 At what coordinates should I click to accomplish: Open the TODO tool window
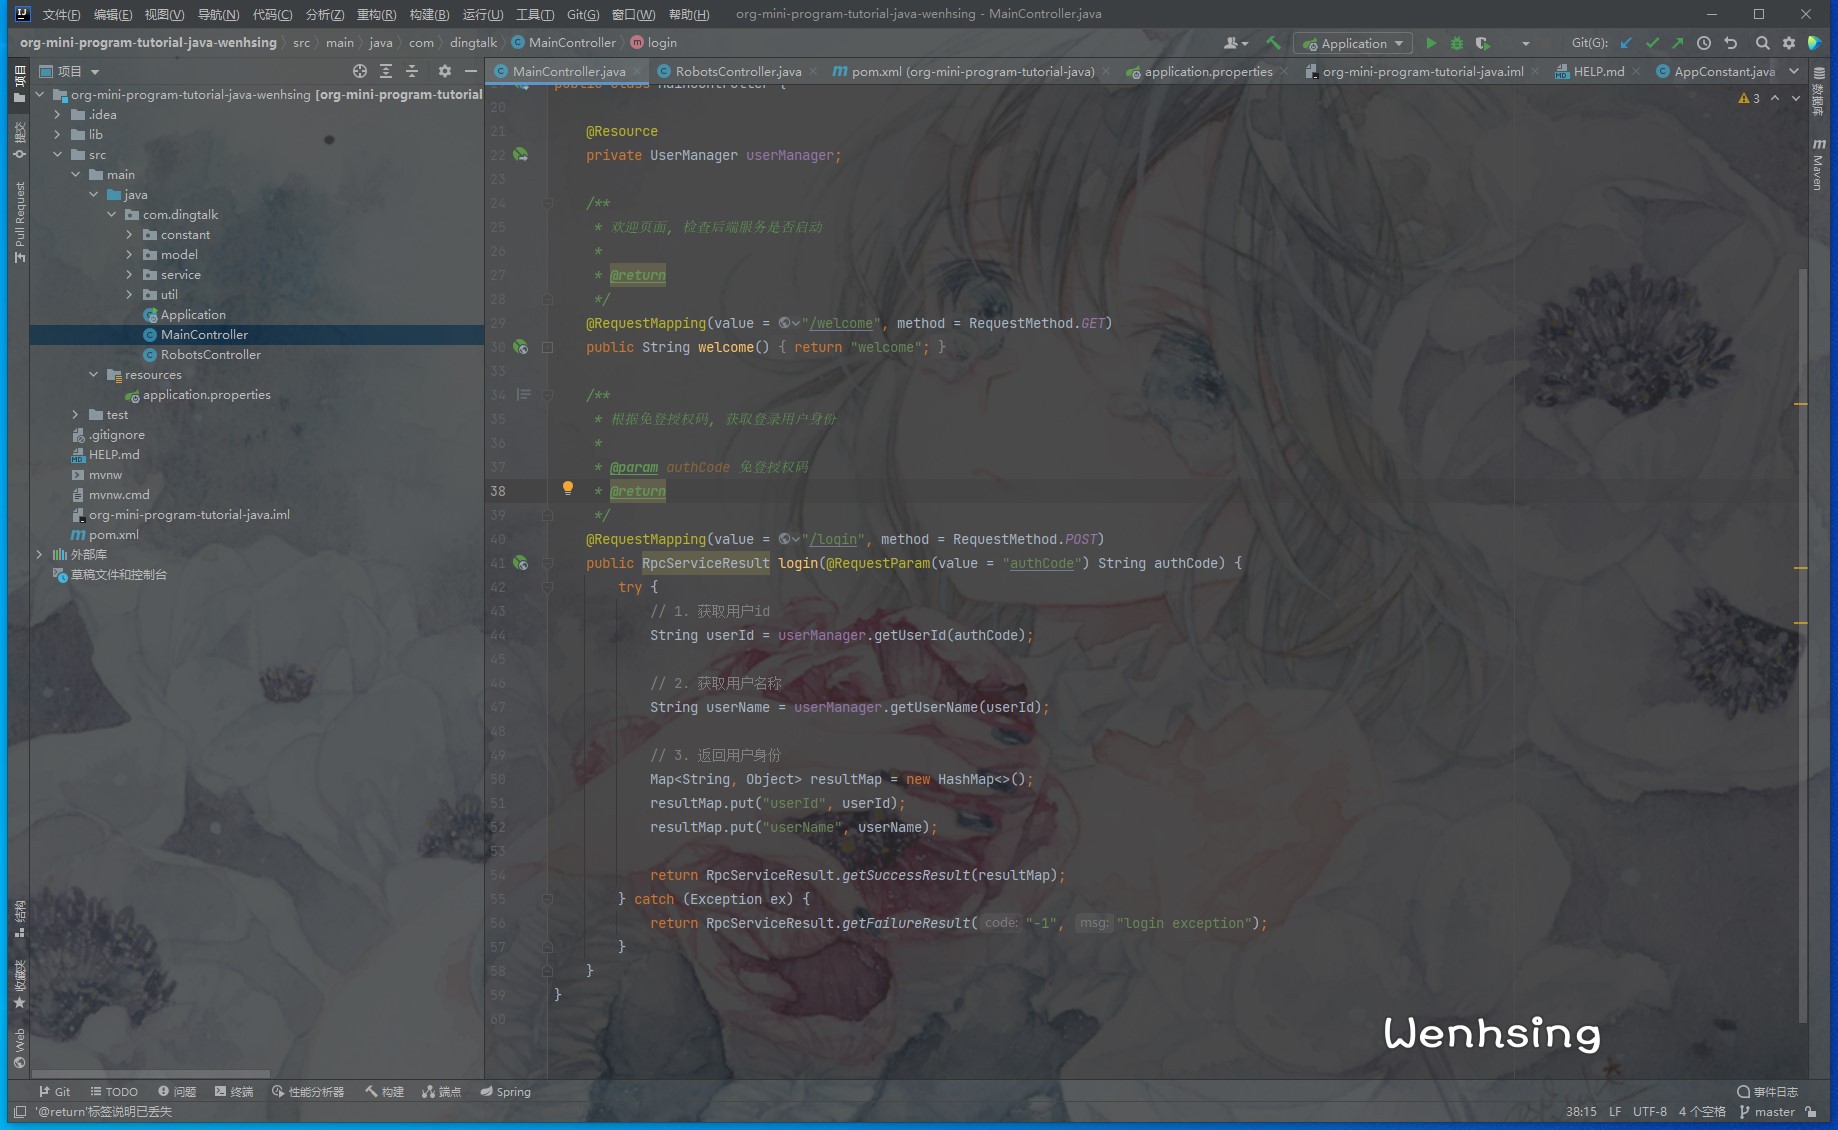[x=114, y=1092]
